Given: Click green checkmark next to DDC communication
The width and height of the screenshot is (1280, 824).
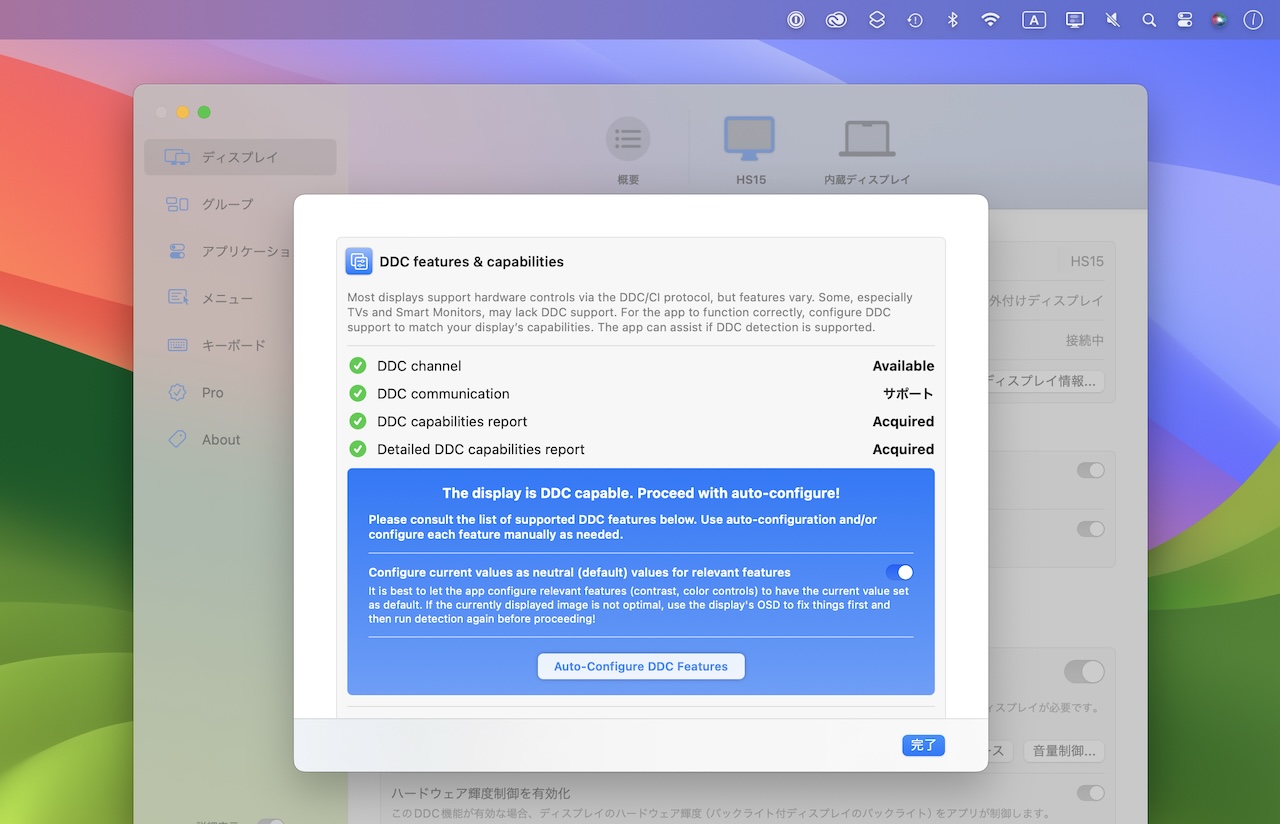Looking at the screenshot, I should pos(358,394).
